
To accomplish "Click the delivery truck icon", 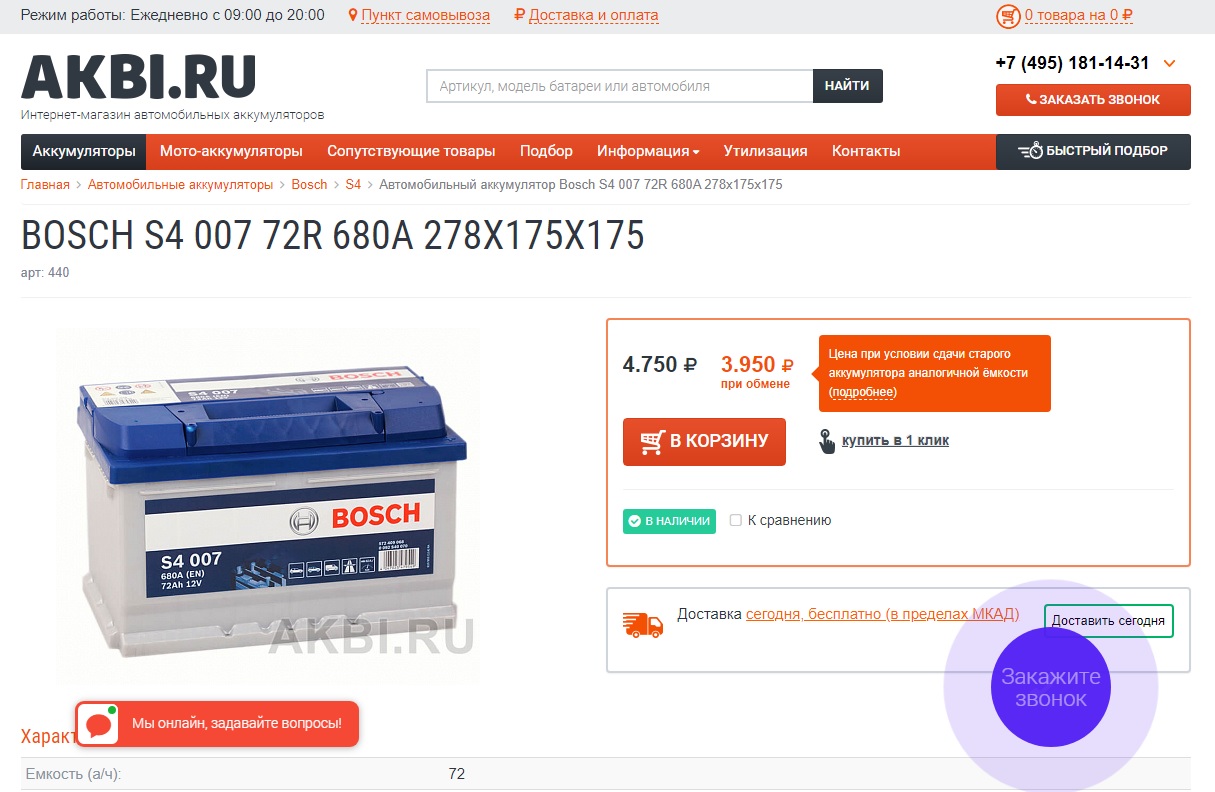I will click(643, 625).
